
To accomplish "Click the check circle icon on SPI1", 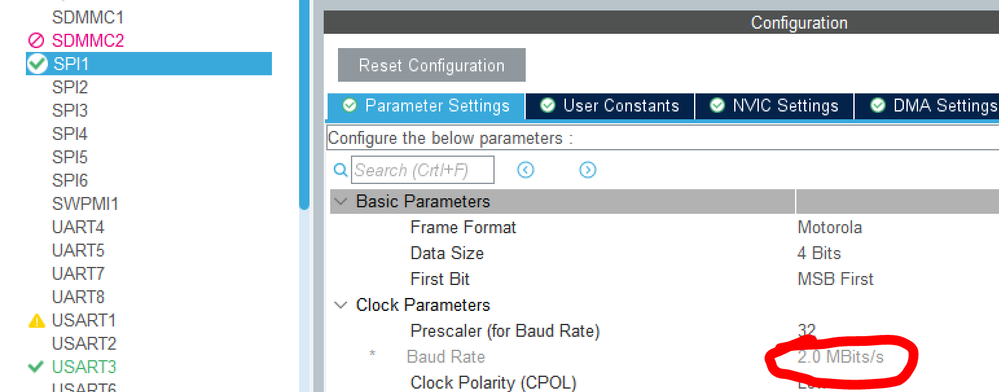I will (38, 63).
